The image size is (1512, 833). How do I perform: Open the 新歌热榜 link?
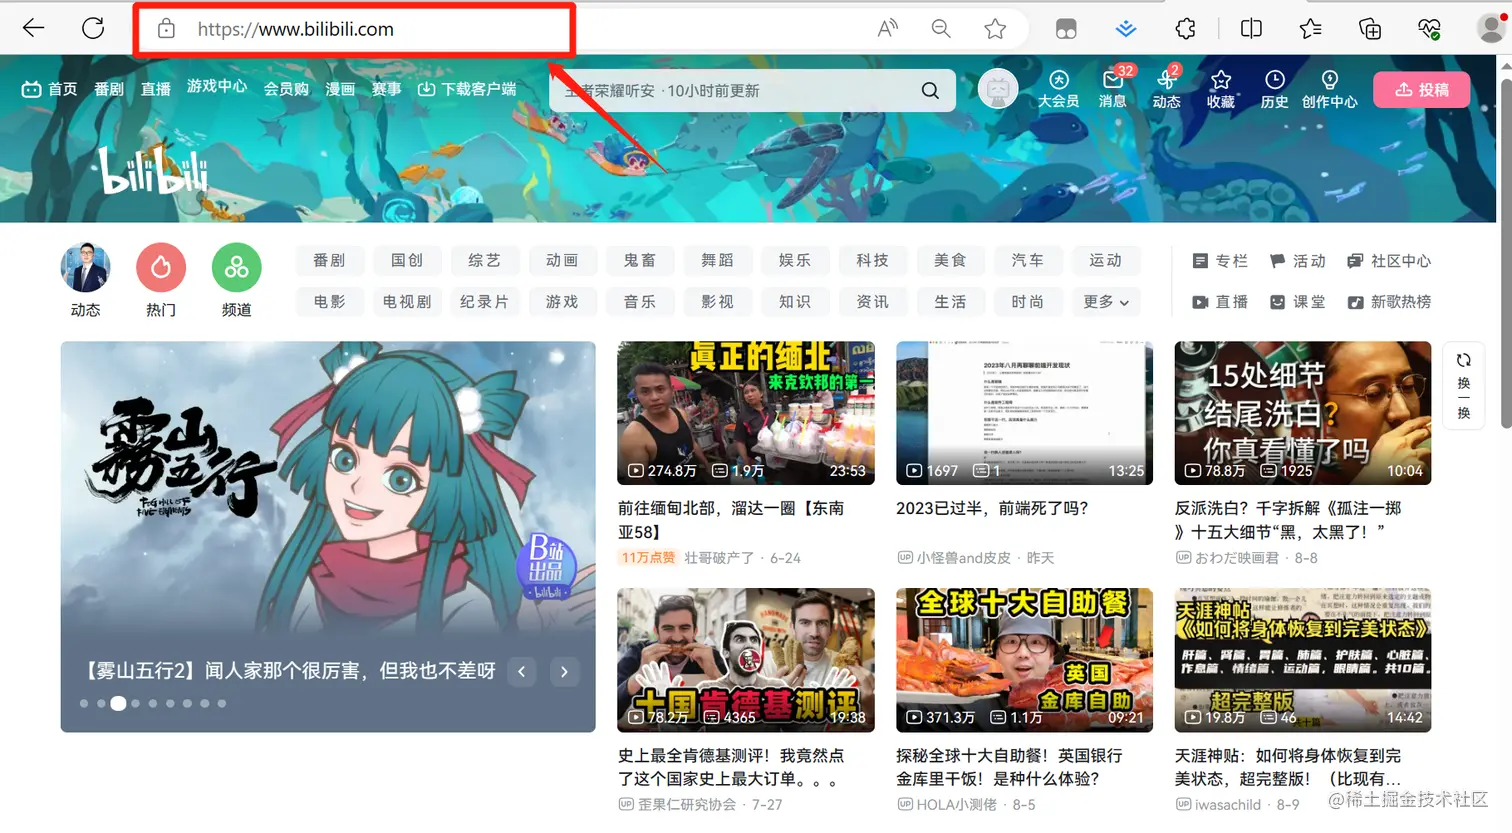point(1389,302)
